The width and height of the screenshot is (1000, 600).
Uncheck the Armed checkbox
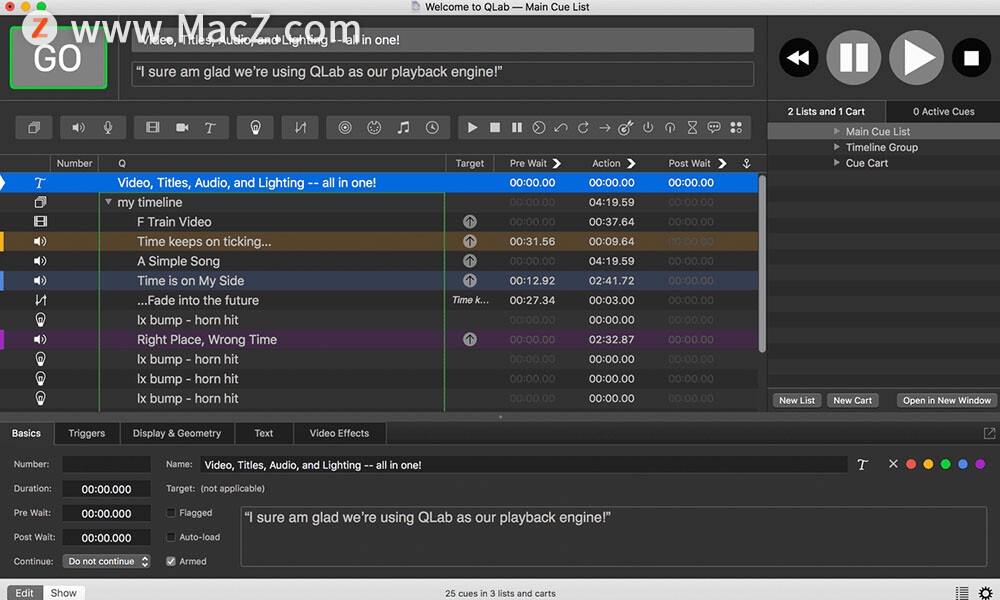point(171,561)
